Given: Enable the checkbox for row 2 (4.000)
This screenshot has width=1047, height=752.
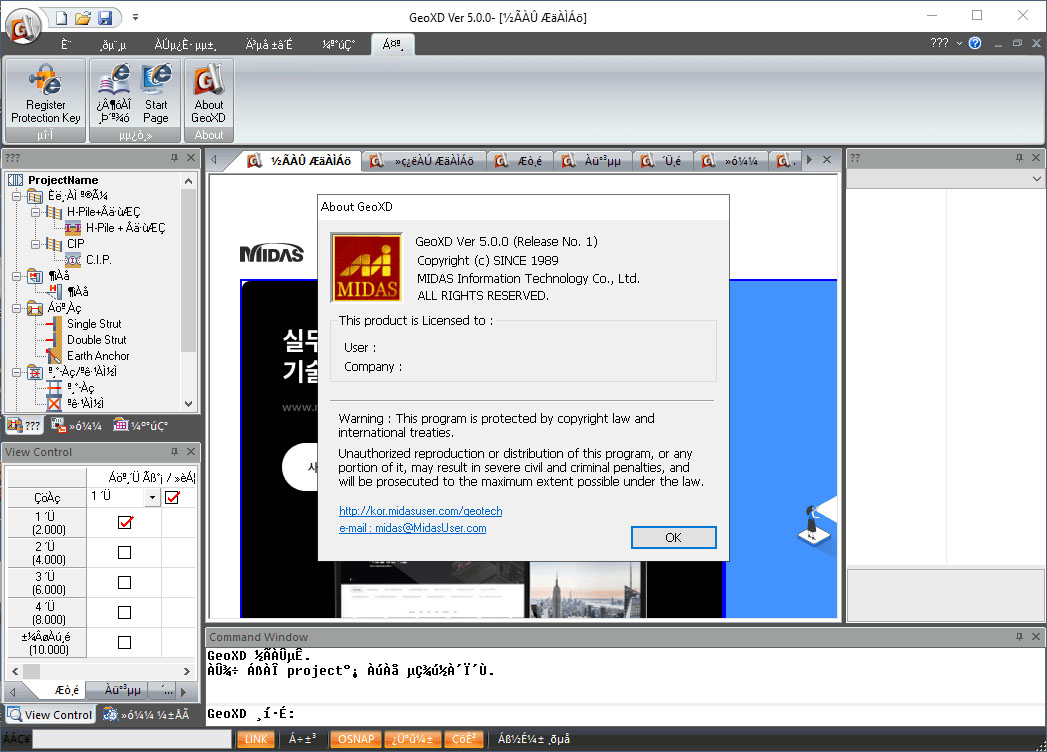Looking at the screenshot, I should pyautogui.click(x=125, y=552).
